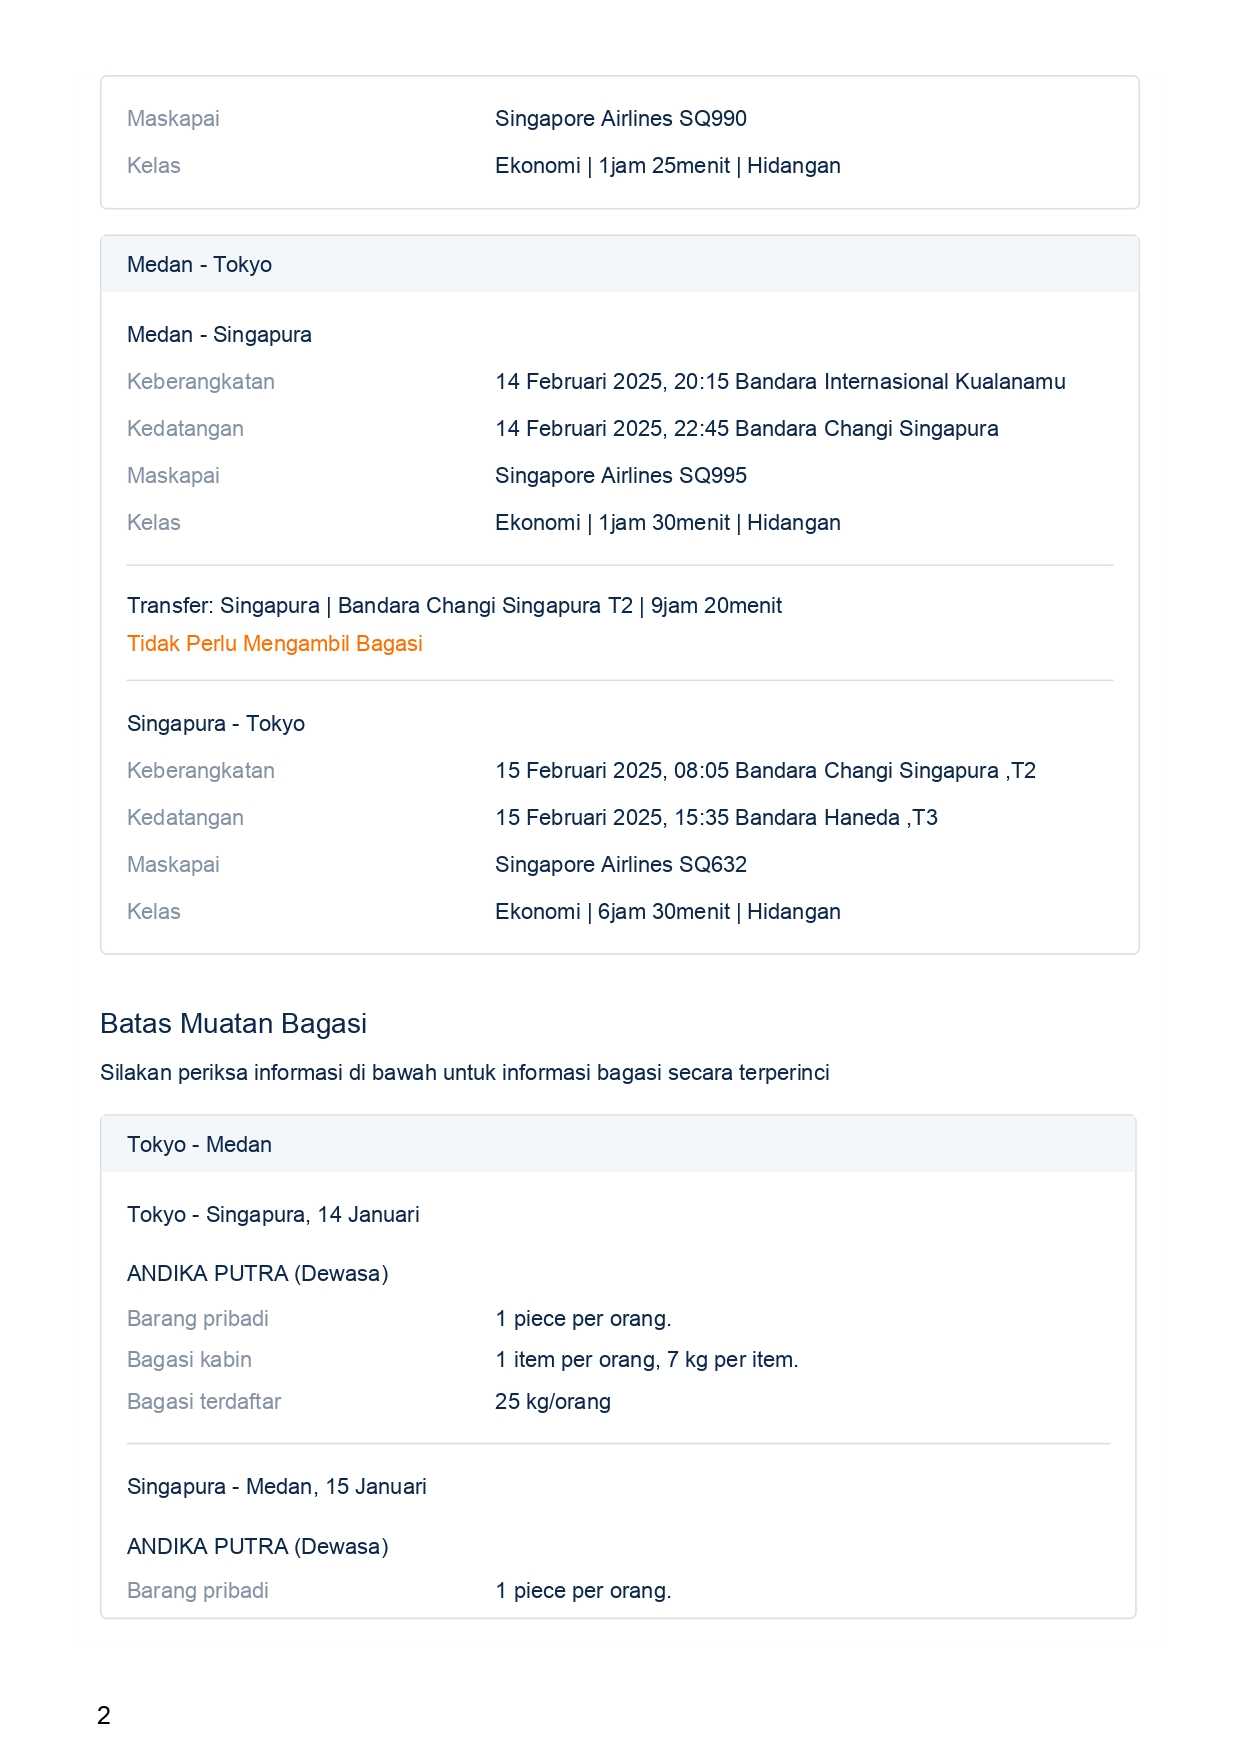The image size is (1240, 1755).
Task: Click the 'Singapore Airlines SQ995' airline text
Action: (x=620, y=475)
